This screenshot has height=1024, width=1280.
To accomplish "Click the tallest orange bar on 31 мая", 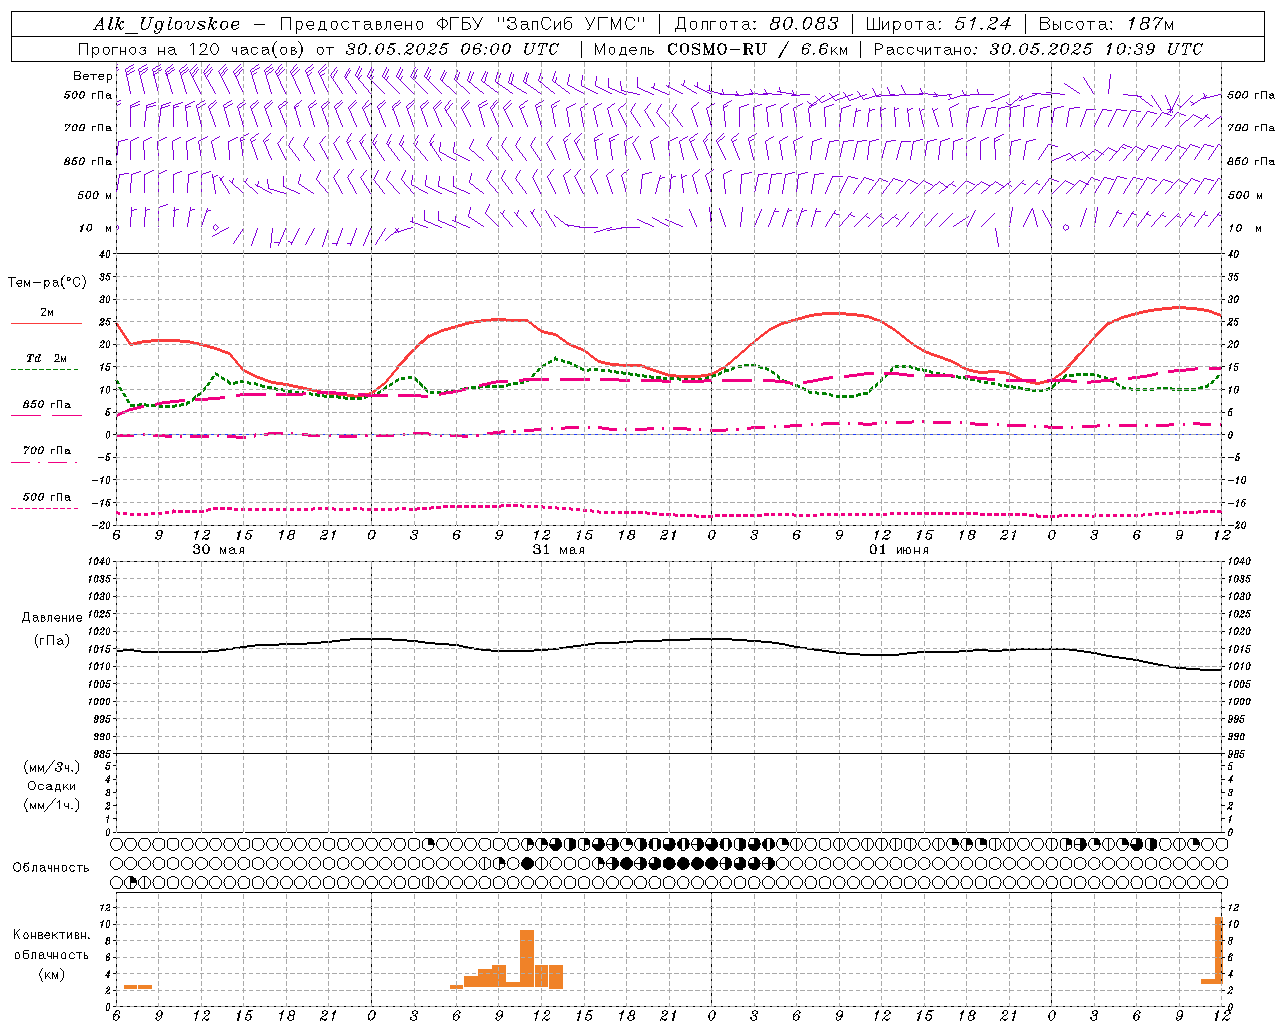I will pyautogui.click(x=527, y=959).
